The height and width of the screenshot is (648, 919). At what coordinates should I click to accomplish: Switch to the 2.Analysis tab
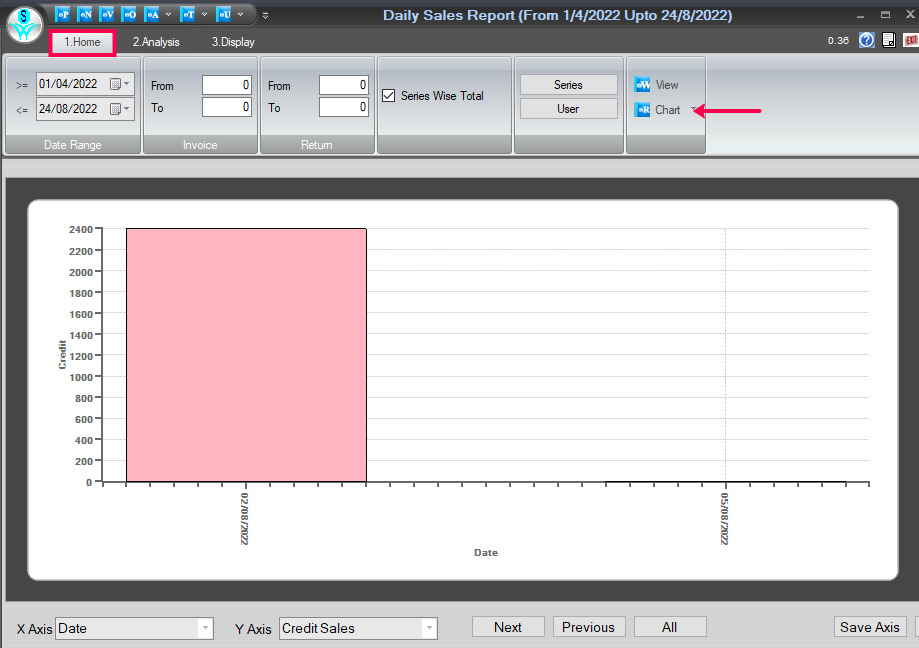pos(156,42)
